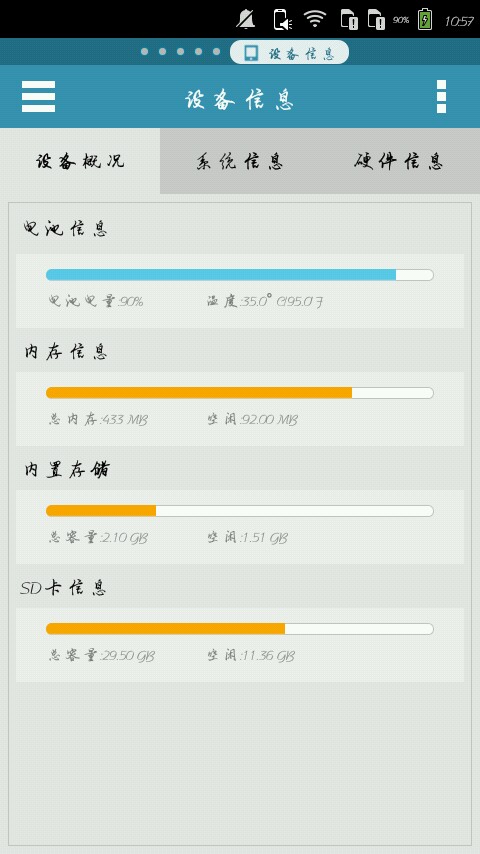The image size is (480, 854).
Task: Tap the phone vibrate status icon
Action: coord(282,20)
